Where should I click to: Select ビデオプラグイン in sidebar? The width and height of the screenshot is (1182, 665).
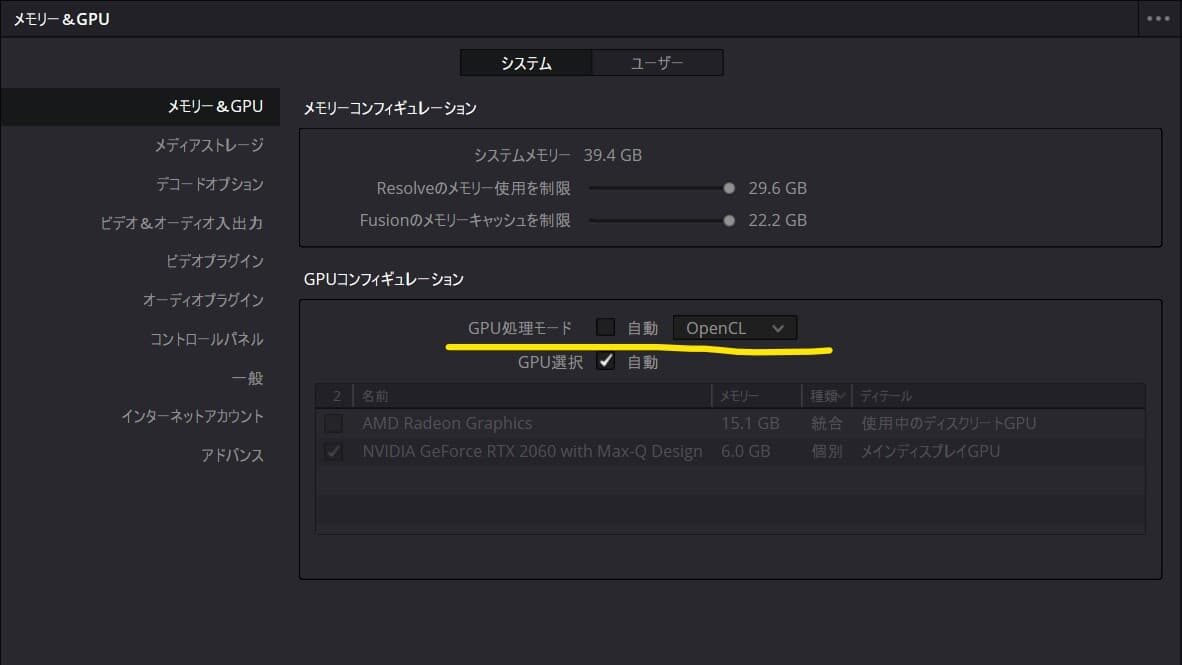tap(214, 261)
